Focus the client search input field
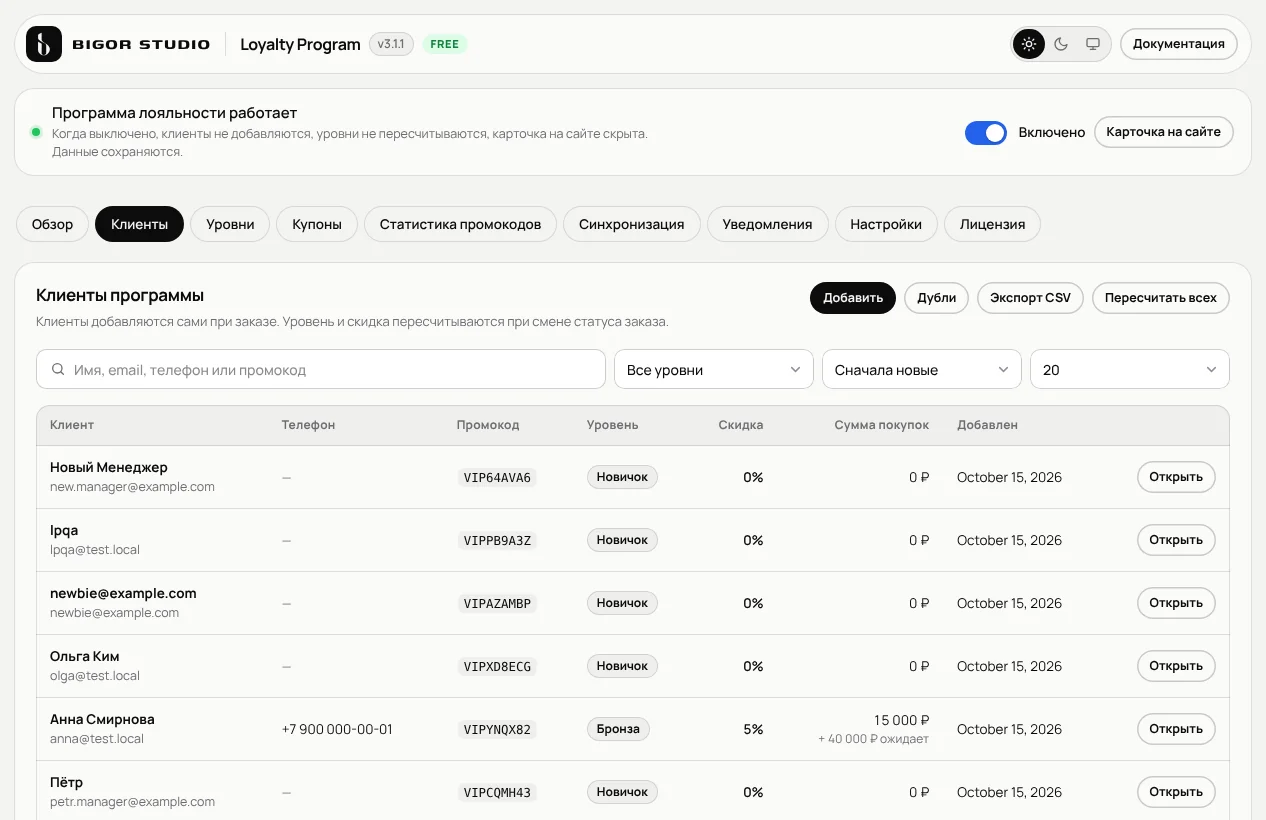The height and width of the screenshot is (820, 1266). [321, 369]
